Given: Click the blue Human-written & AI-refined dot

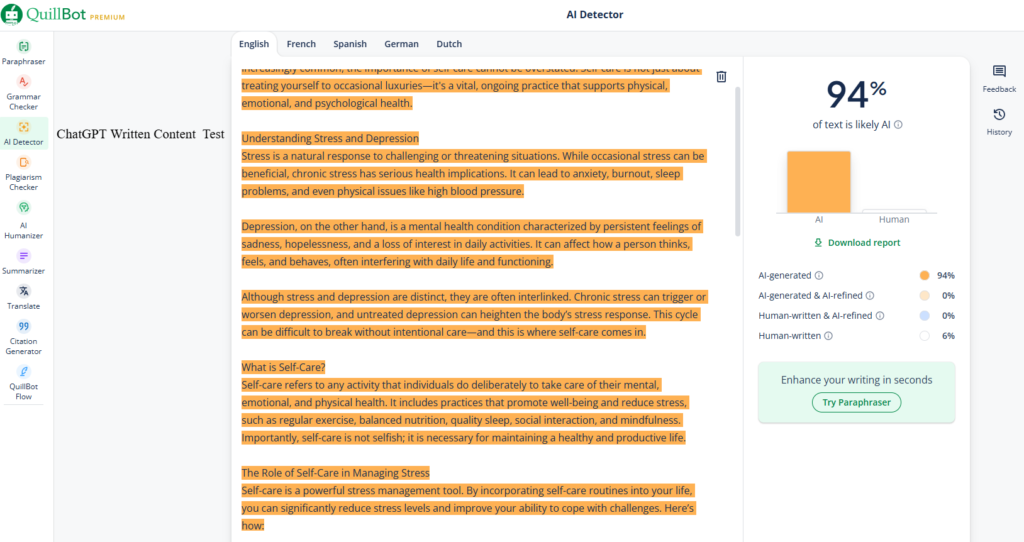Looking at the screenshot, I should tap(924, 316).
